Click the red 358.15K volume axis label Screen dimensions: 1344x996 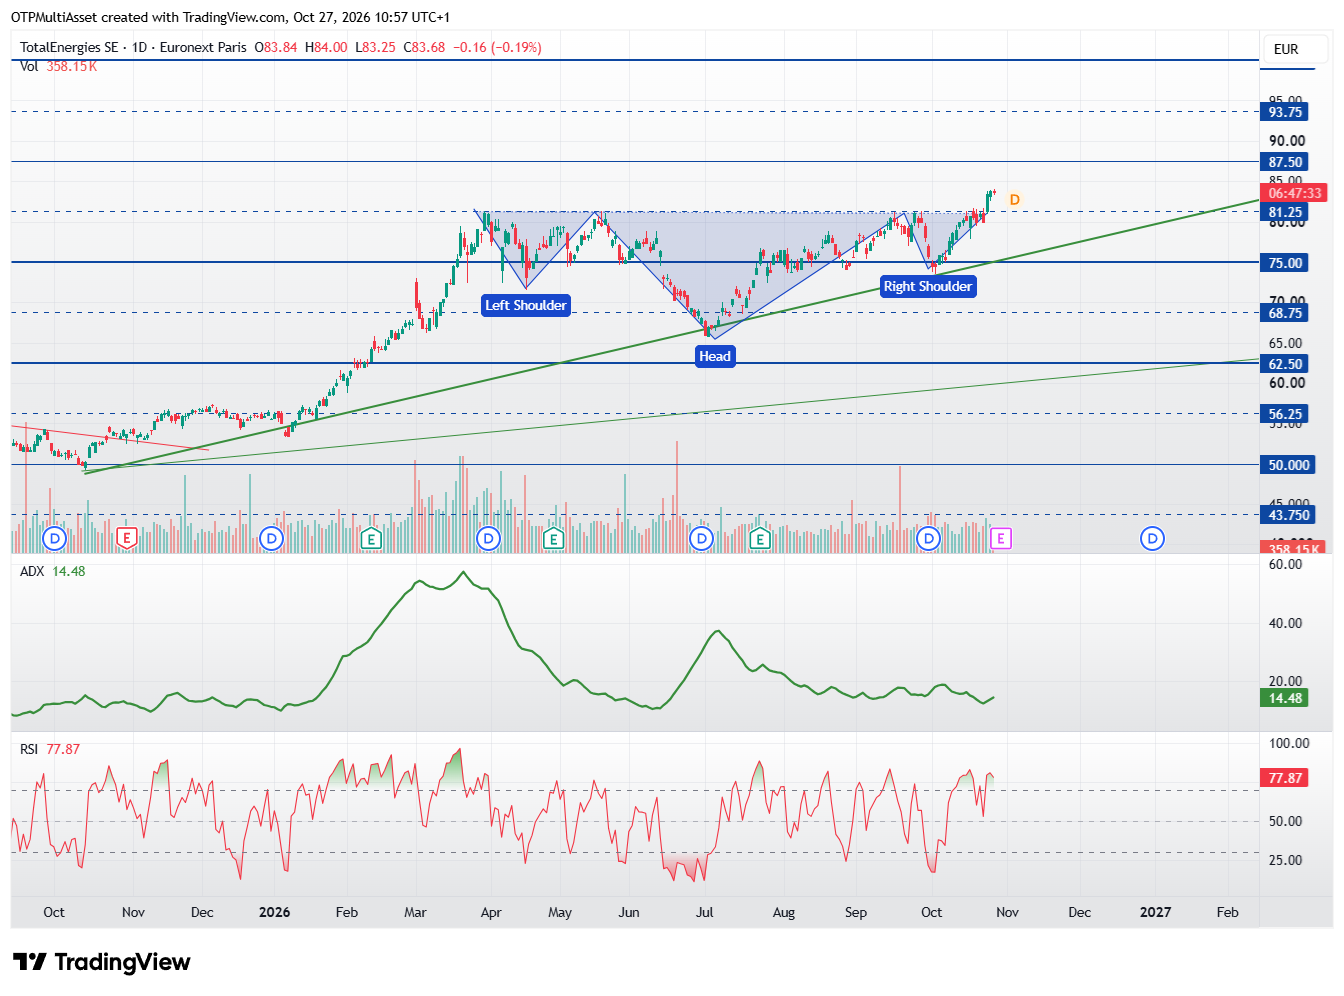click(1294, 549)
